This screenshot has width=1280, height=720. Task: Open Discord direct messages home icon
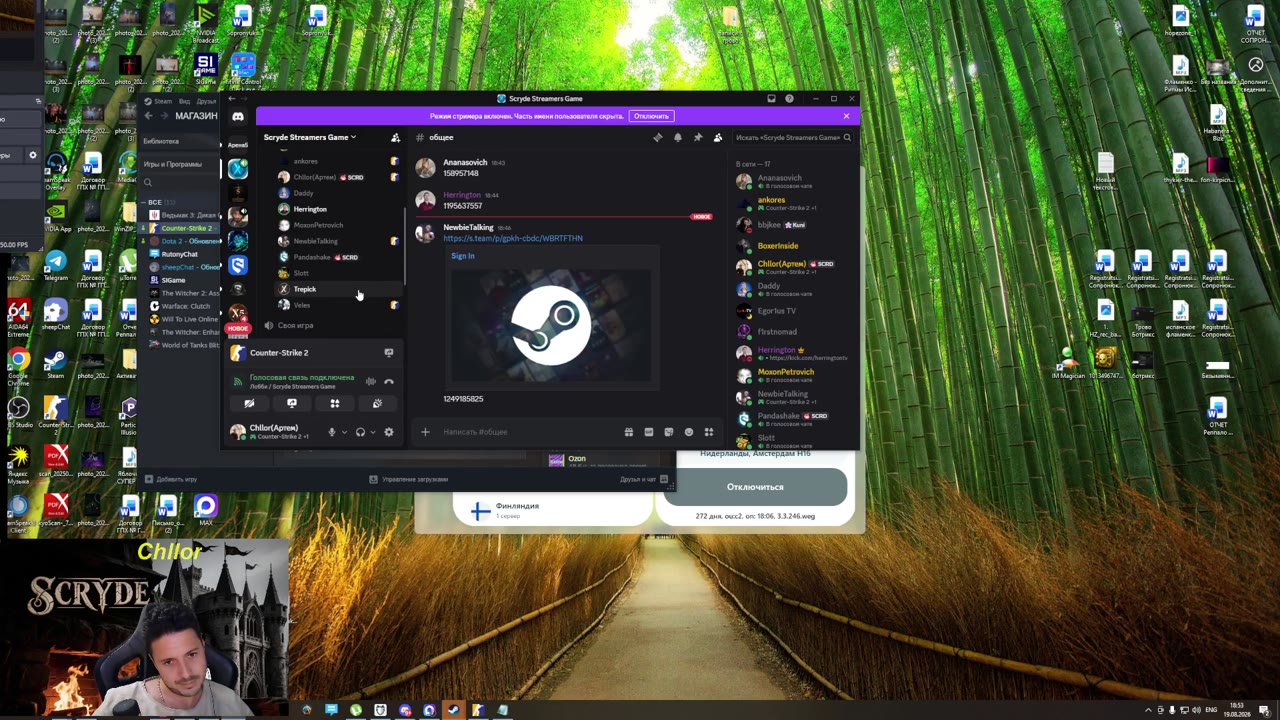[x=238, y=117]
